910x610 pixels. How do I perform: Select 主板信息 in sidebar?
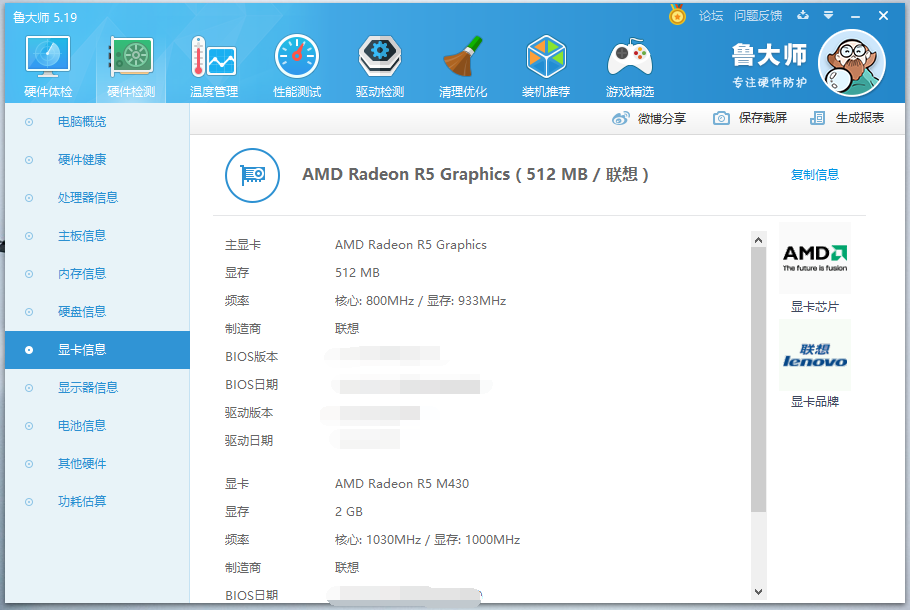(x=98, y=236)
